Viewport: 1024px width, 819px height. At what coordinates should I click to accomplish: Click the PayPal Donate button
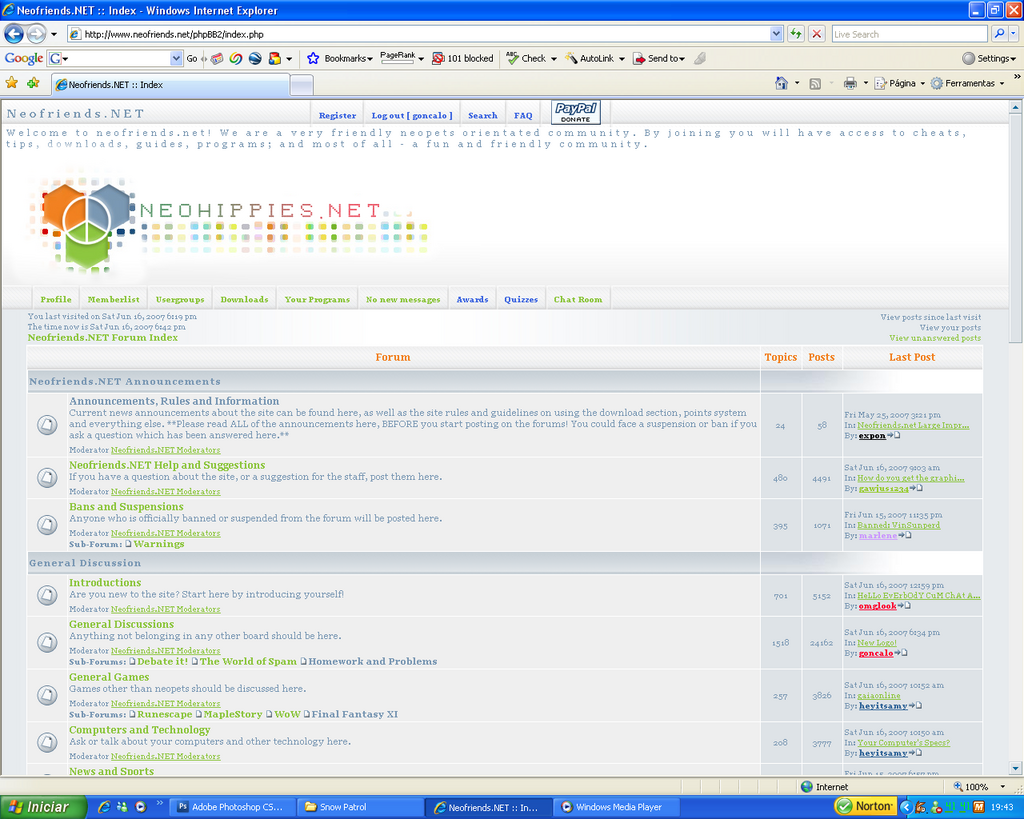(575, 113)
